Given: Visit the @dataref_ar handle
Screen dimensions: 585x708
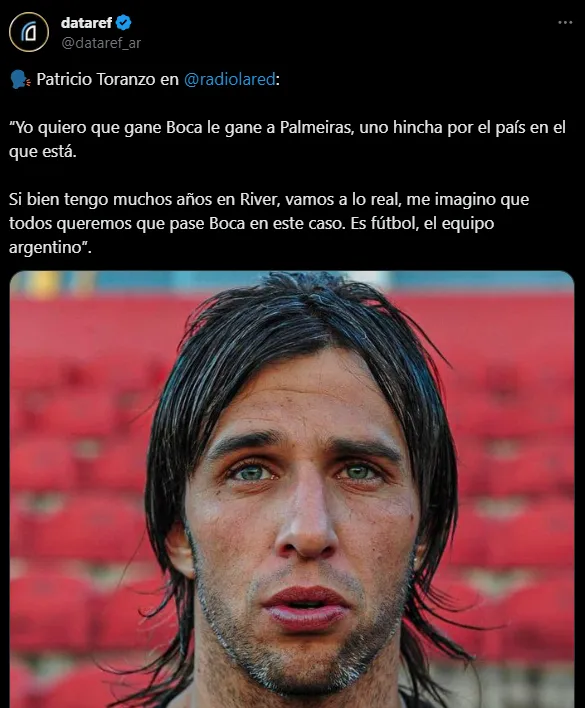Looking at the screenshot, I should pyautogui.click(x=101, y=43).
